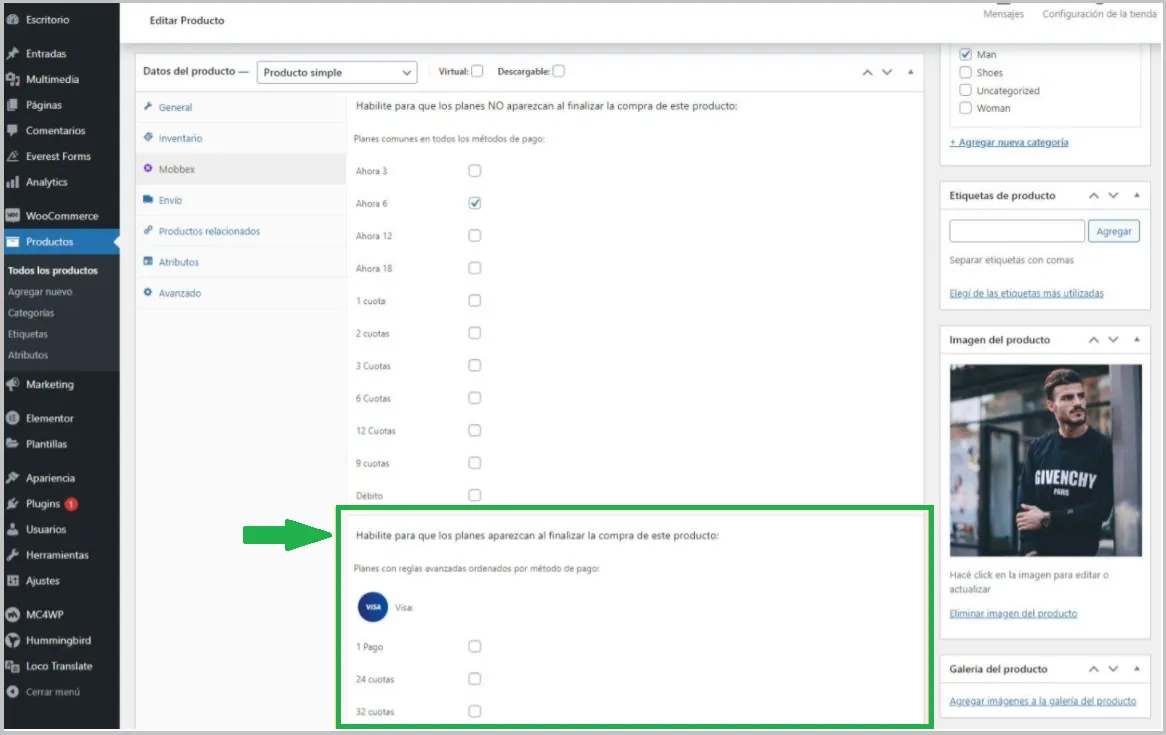Click the Plugins plug icon
Image resolution: width=1166 pixels, height=735 pixels.
tap(12, 504)
